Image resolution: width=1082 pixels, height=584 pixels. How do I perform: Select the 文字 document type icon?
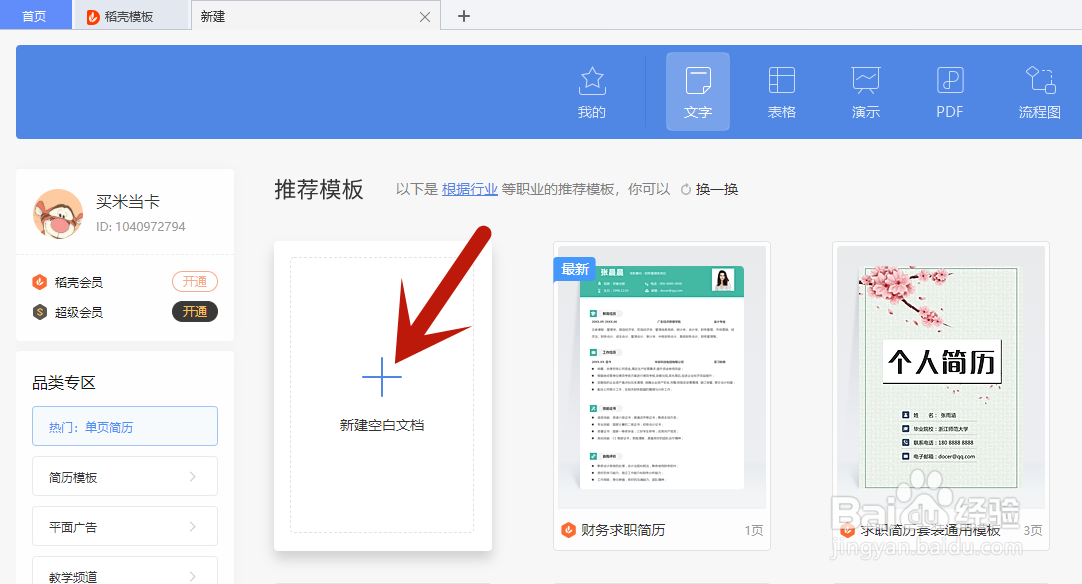[697, 90]
